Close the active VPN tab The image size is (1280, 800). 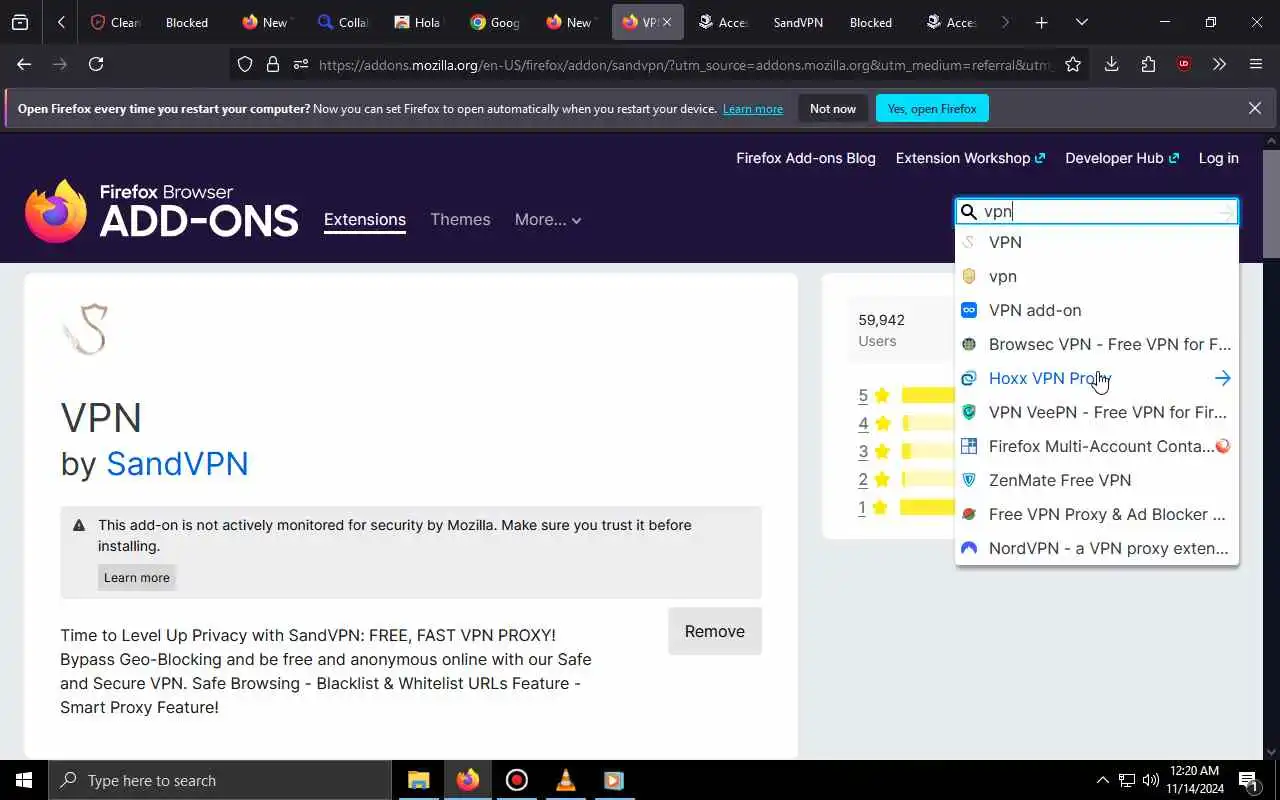[667, 22]
